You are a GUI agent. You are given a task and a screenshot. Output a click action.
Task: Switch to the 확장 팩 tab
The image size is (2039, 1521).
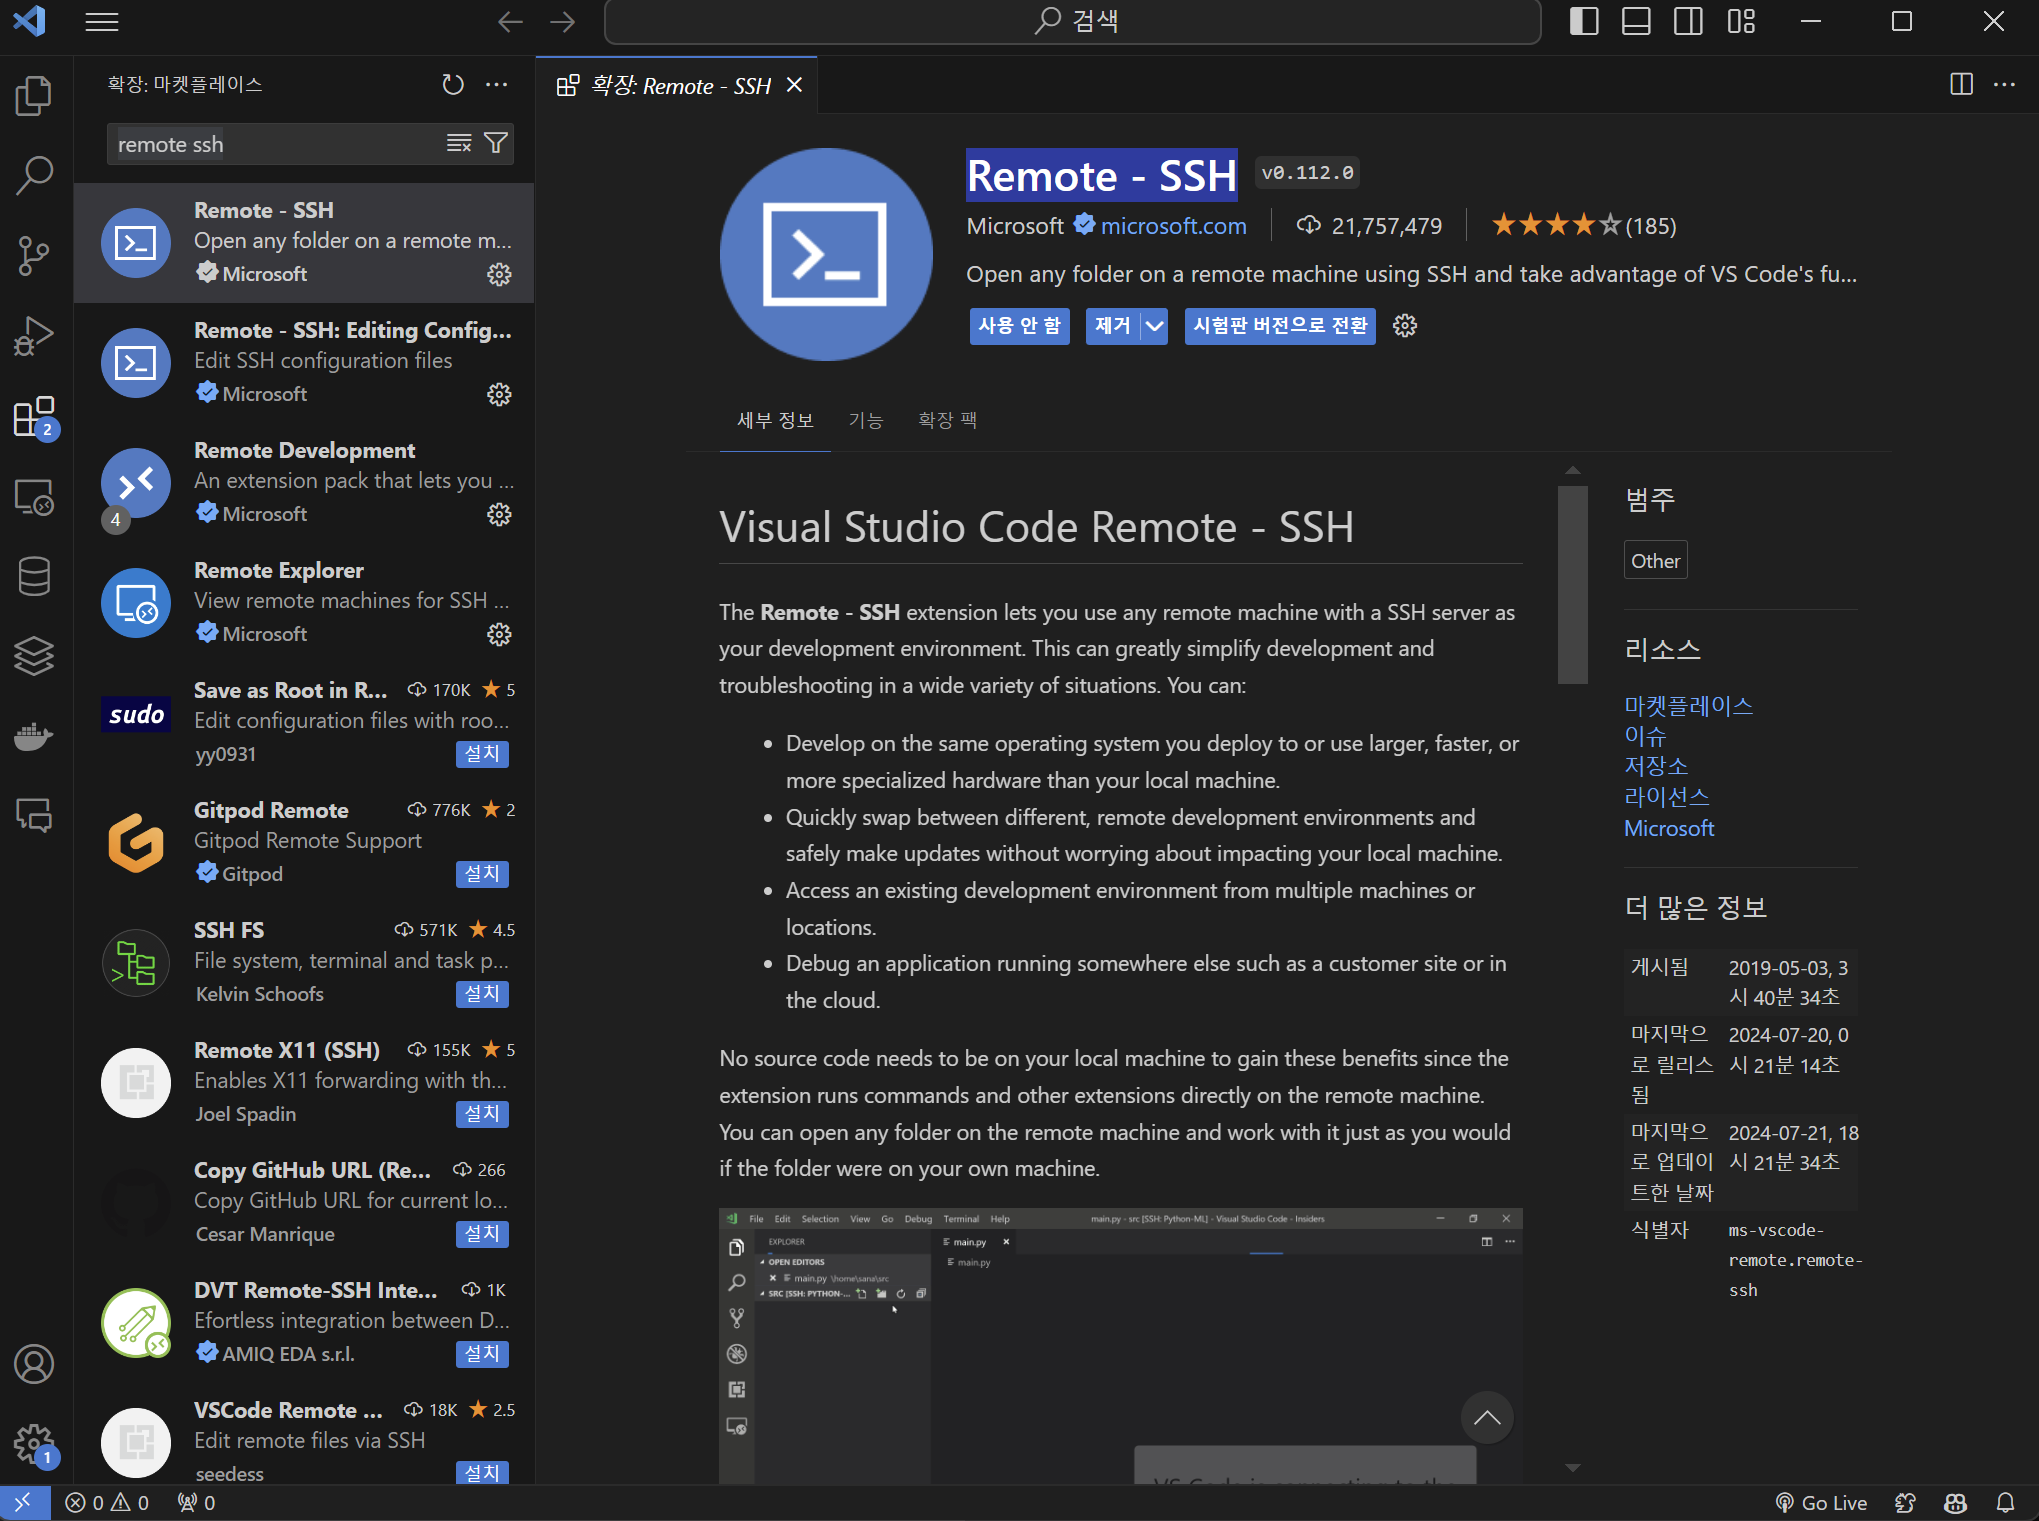tap(947, 421)
